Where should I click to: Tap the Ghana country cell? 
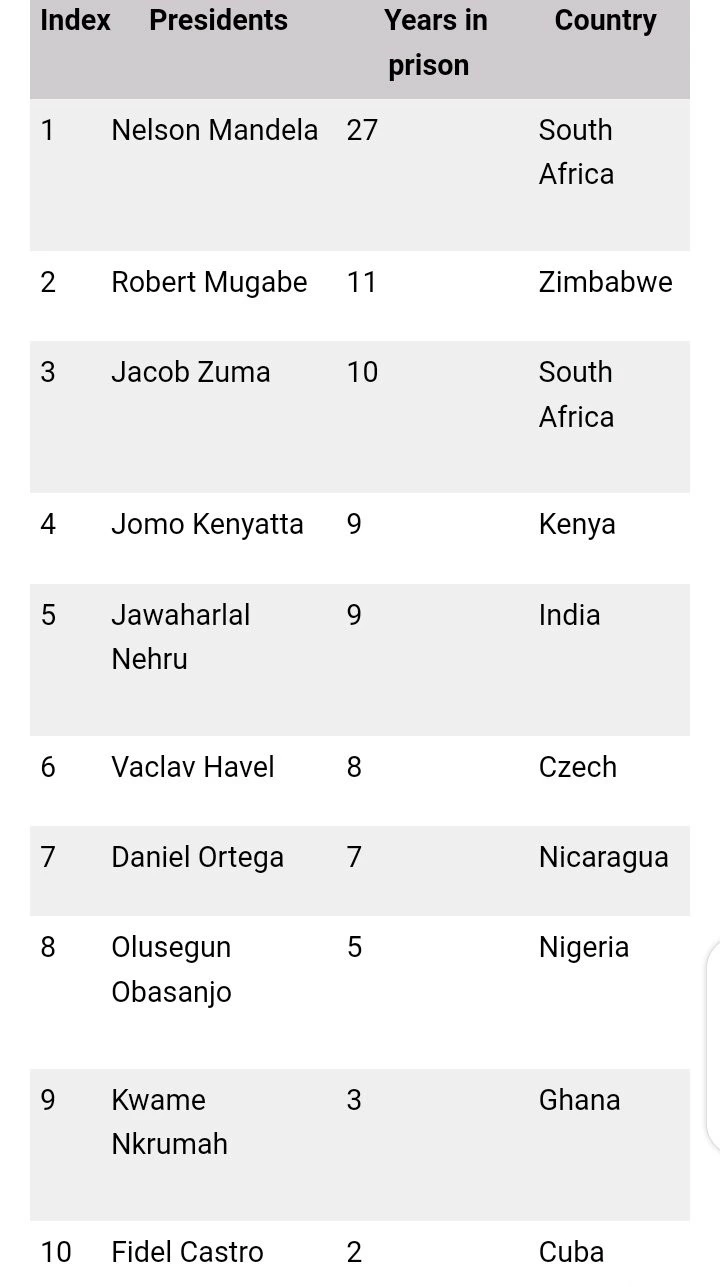[x=579, y=1100]
